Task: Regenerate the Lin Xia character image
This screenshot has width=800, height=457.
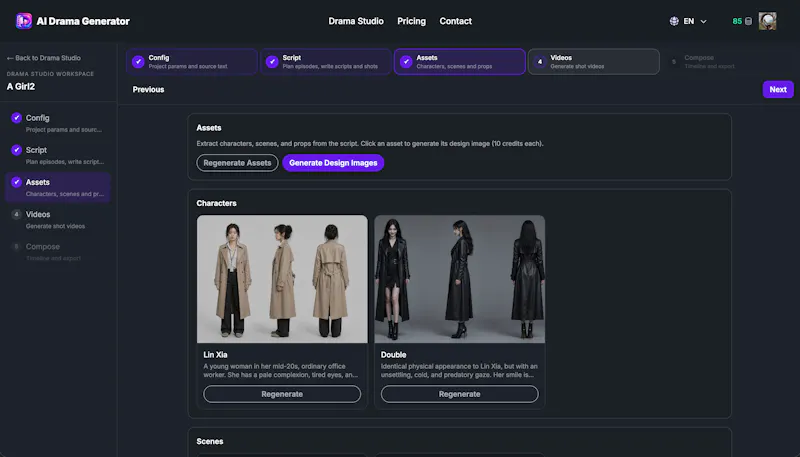Action: 282,394
